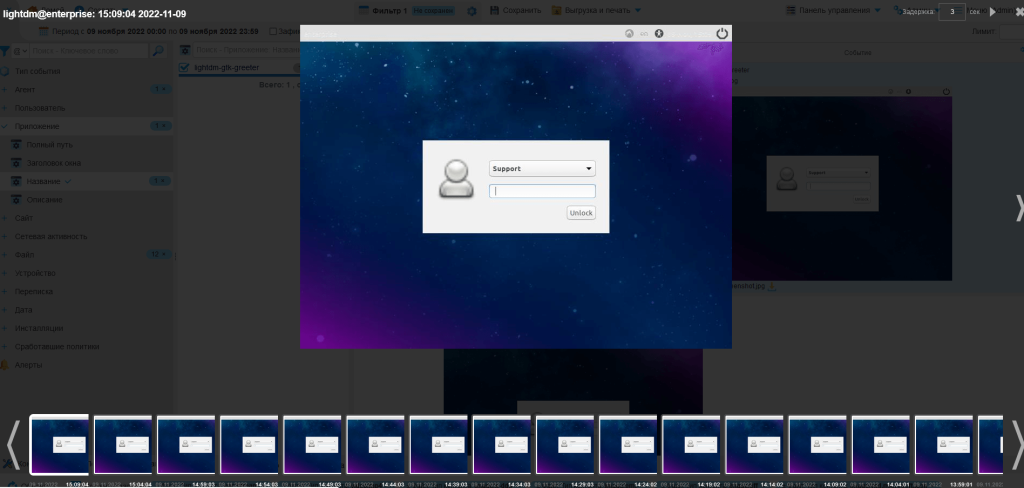Screen dimensions: 1024x488
Task: Open the Выгрузка и печать dropdown
Action: tap(596, 10)
